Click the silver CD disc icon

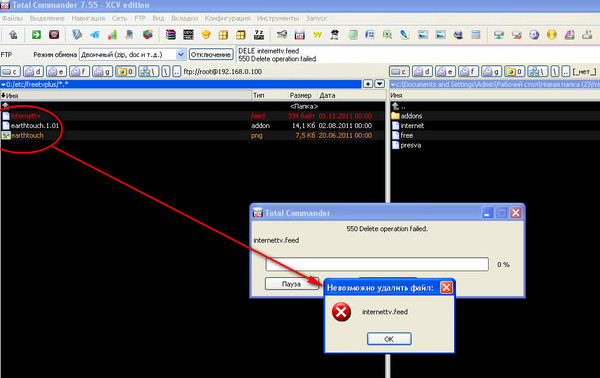point(534,35)
